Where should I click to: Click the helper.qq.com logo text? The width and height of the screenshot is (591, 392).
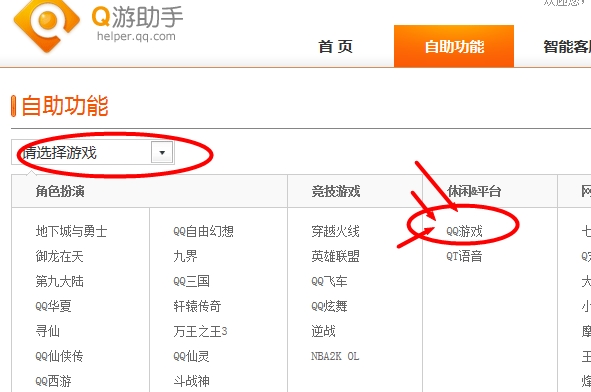pos(136,37)
